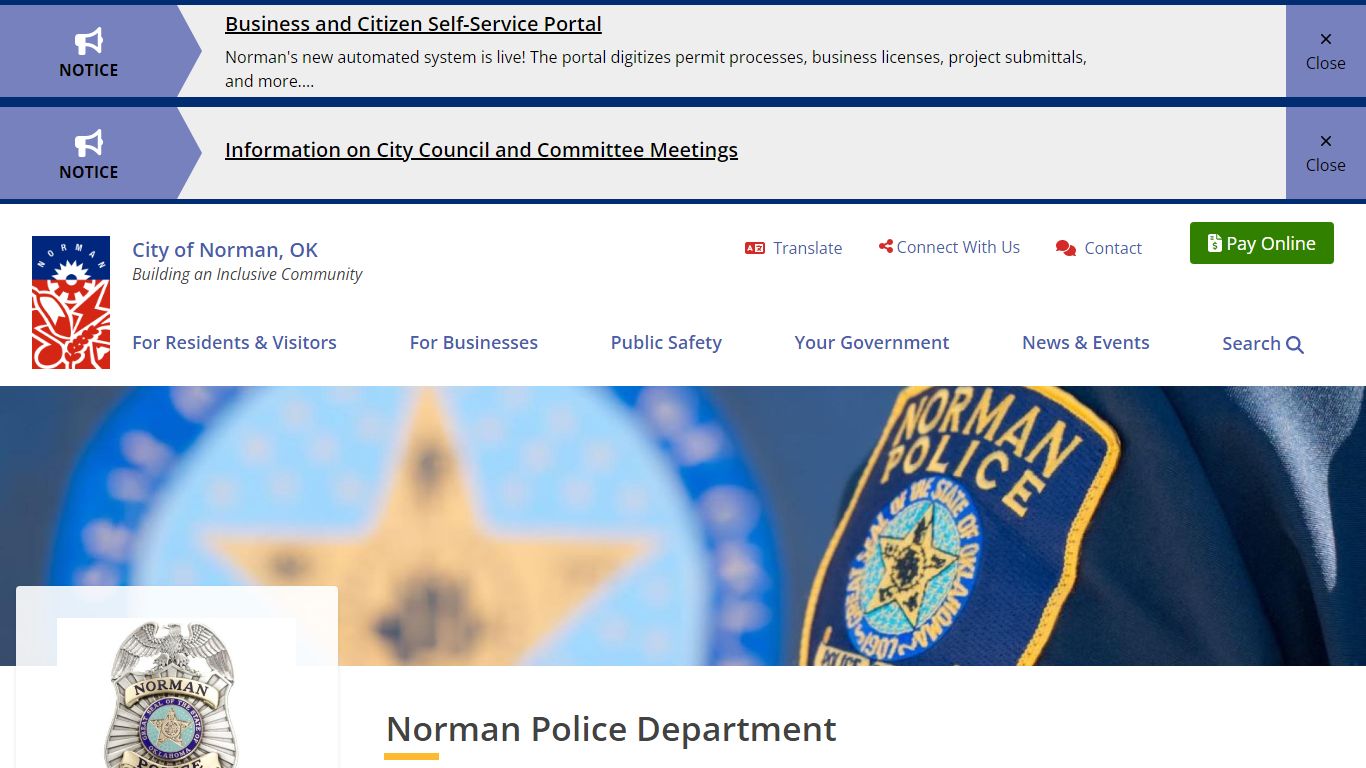Open the News & Events menu

(x=1086, y=342)
